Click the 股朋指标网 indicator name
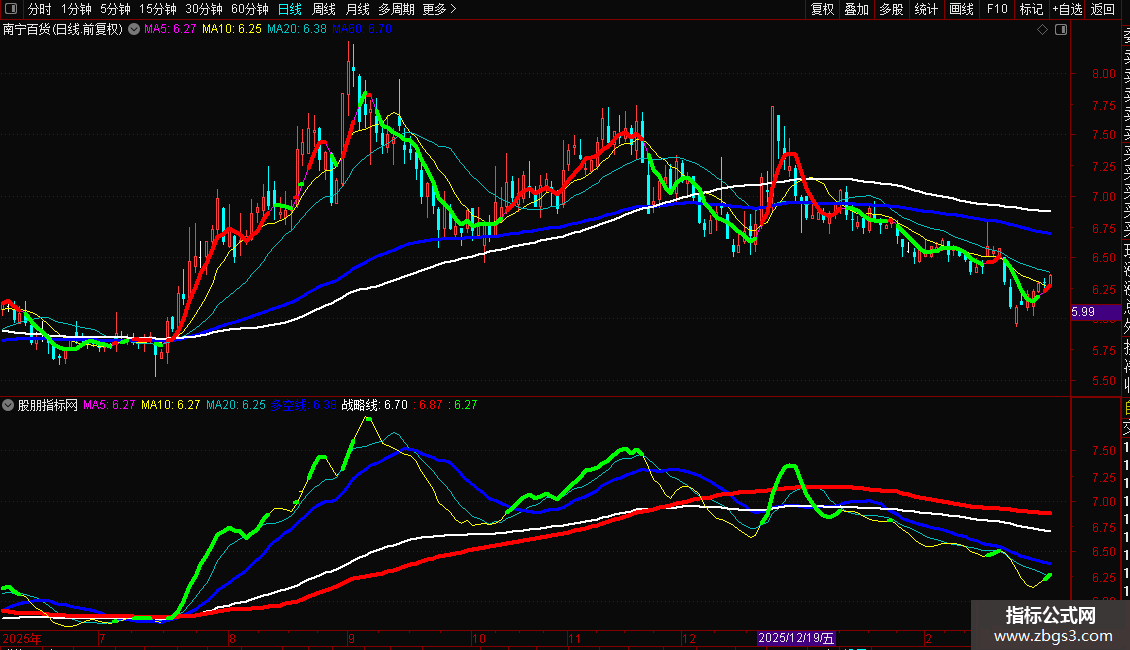Screen dimensions: 1130x650 click(x=48, y=405)
